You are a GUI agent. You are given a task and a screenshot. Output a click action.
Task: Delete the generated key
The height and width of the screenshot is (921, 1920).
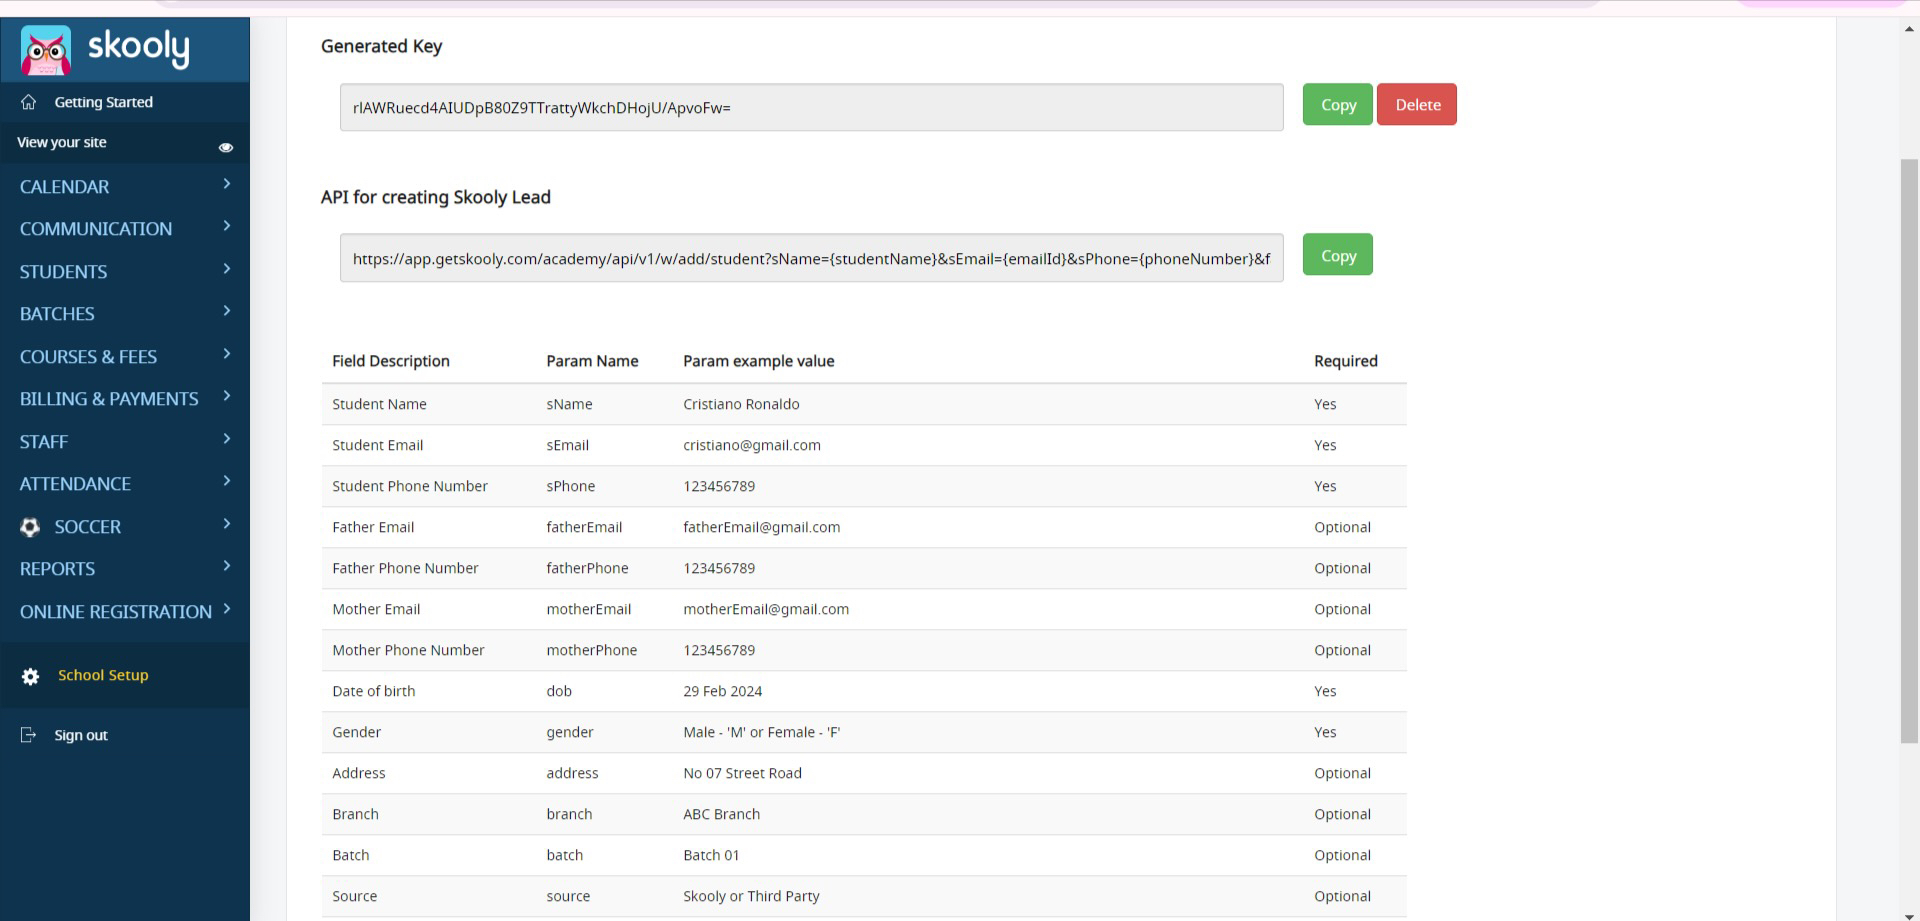[x=1417, y=104]
